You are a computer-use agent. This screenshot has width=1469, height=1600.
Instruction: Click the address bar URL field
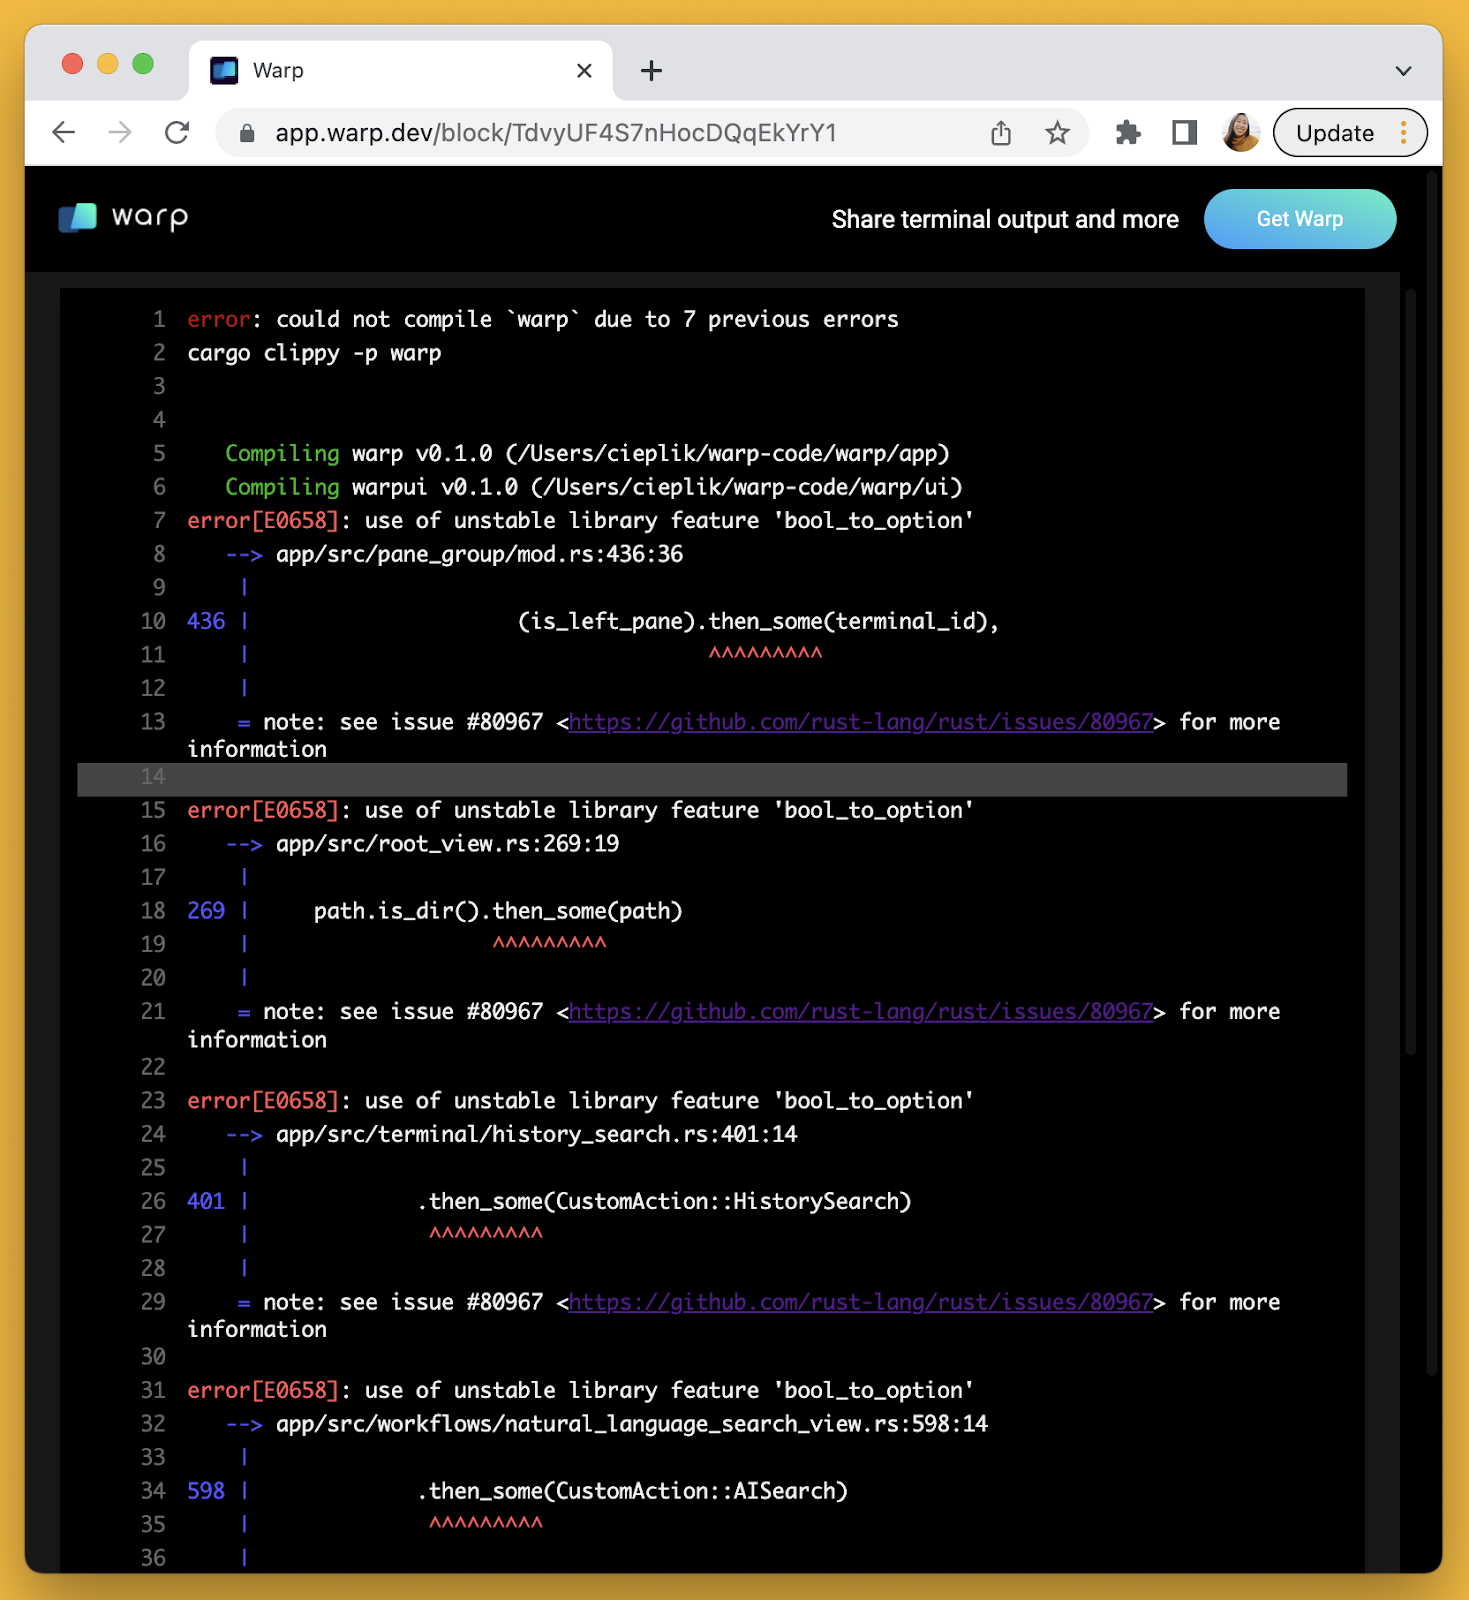tap(600, 133)
